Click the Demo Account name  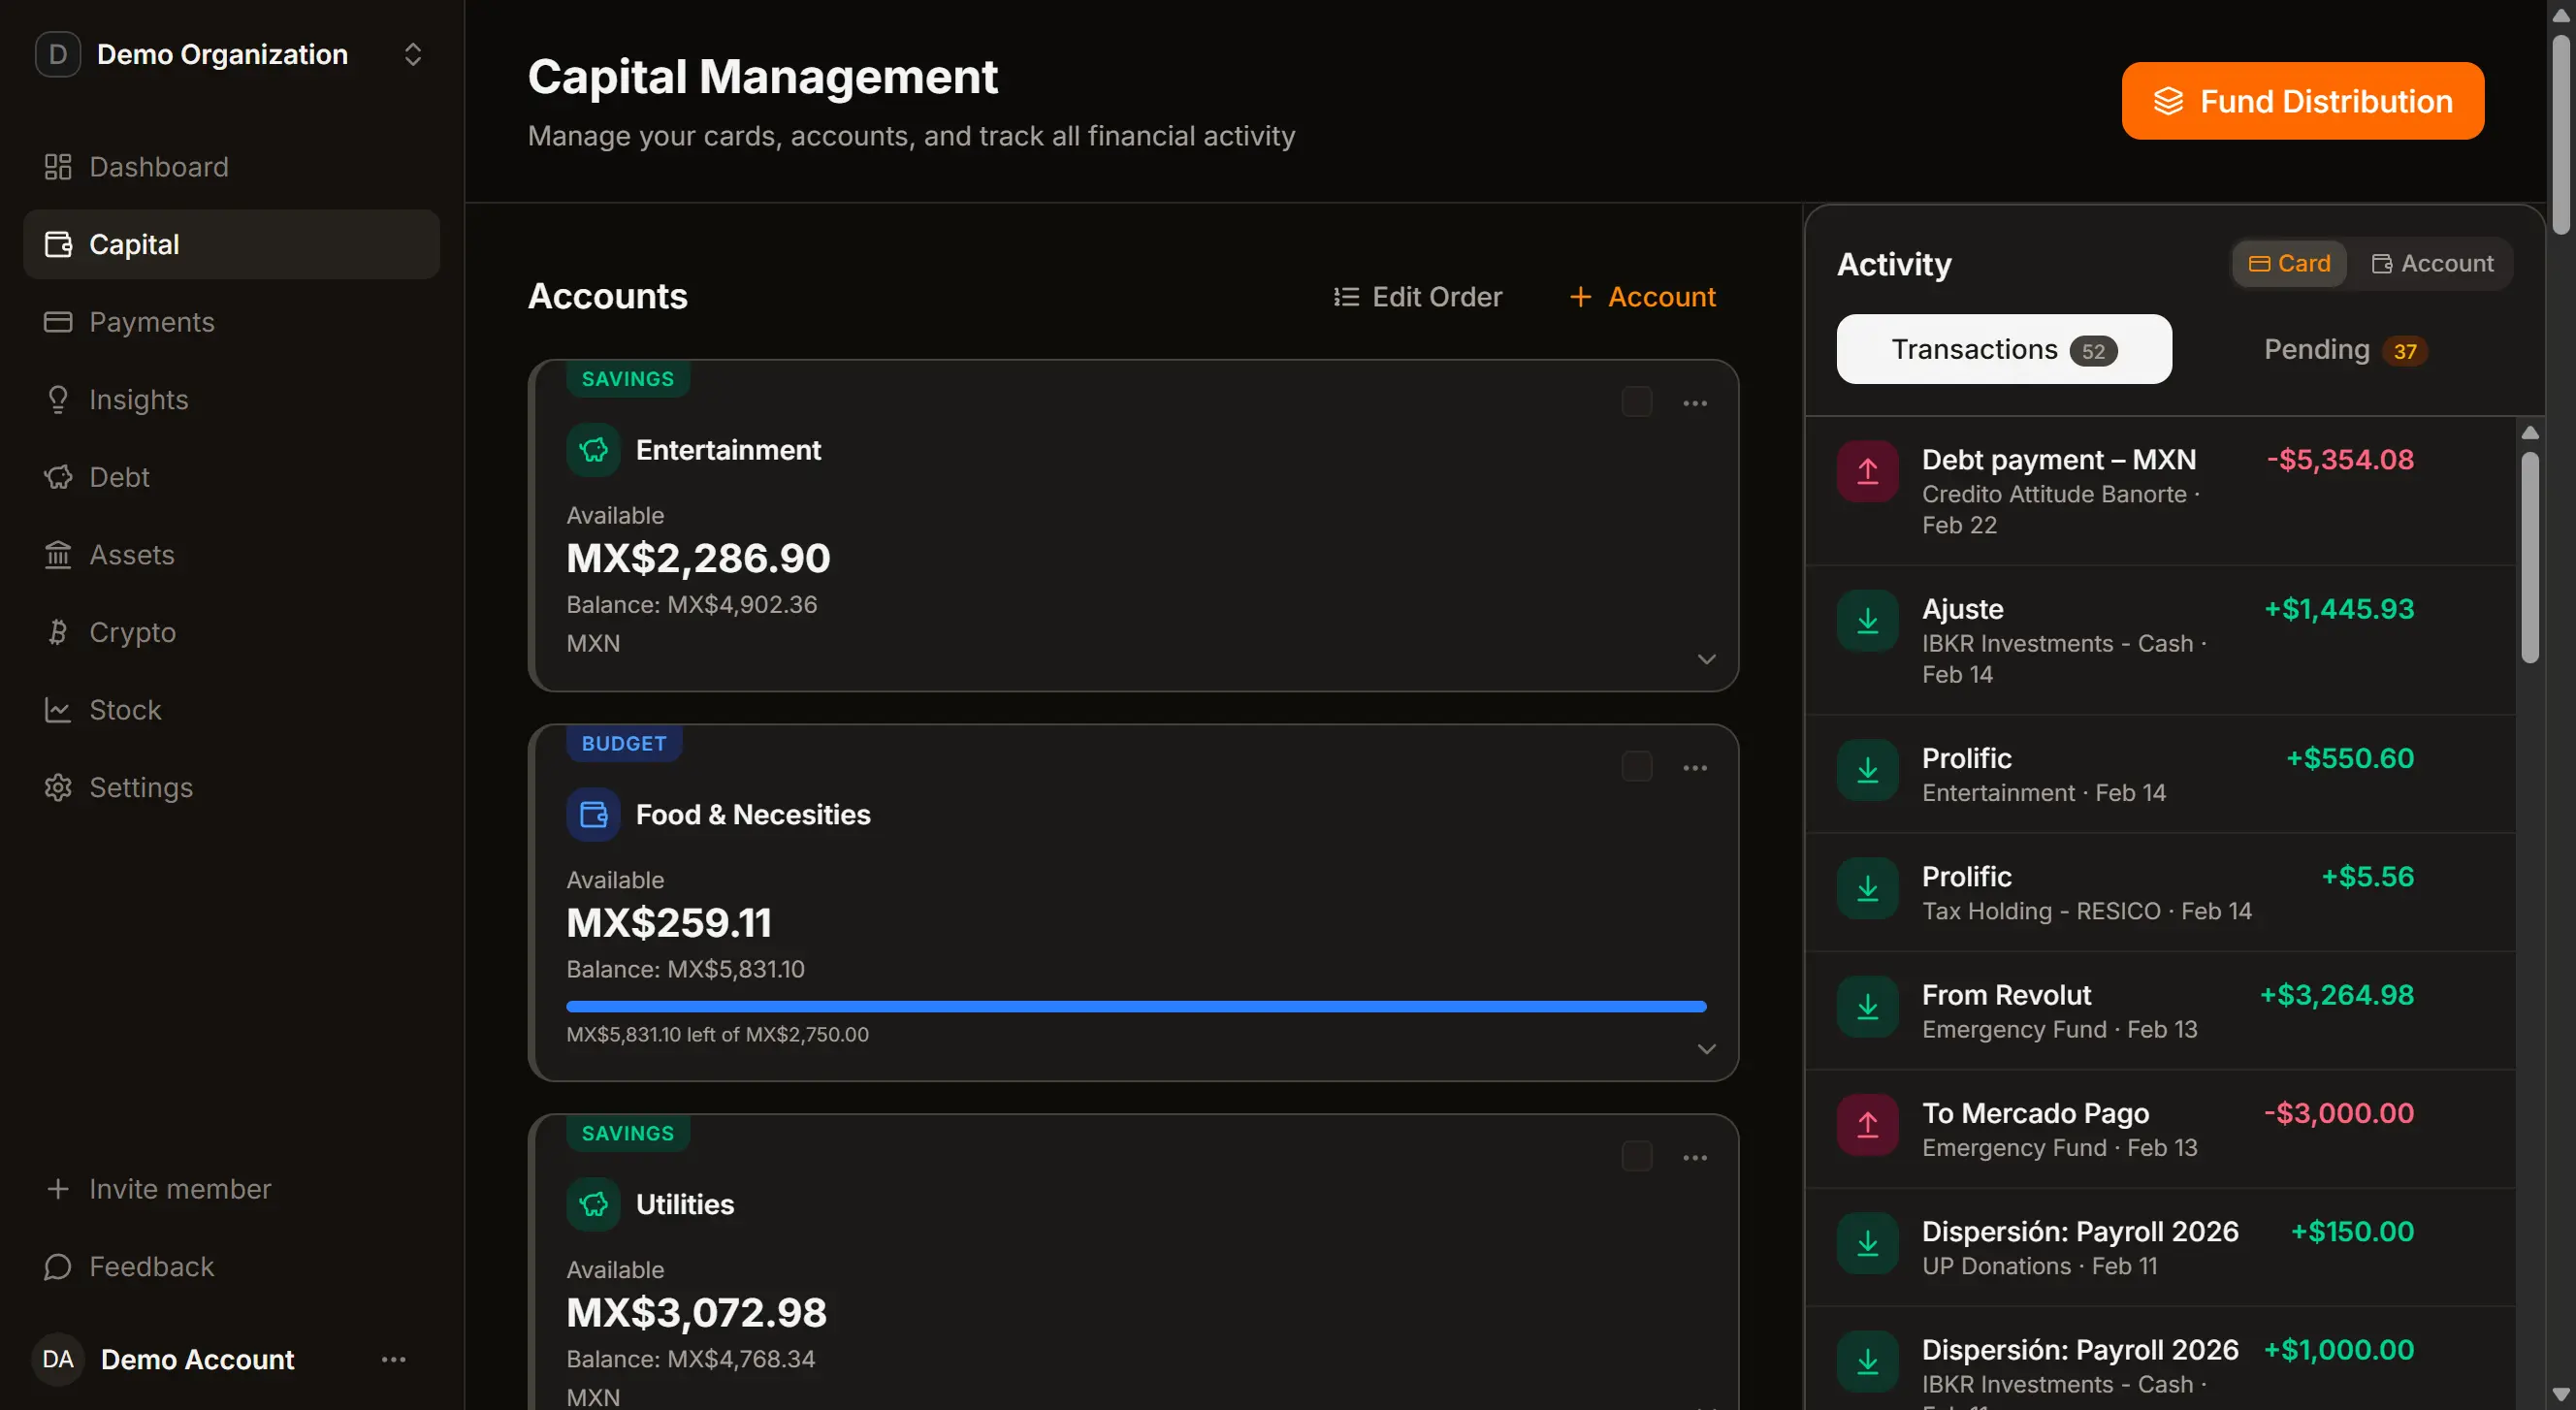pos(197,1359)
